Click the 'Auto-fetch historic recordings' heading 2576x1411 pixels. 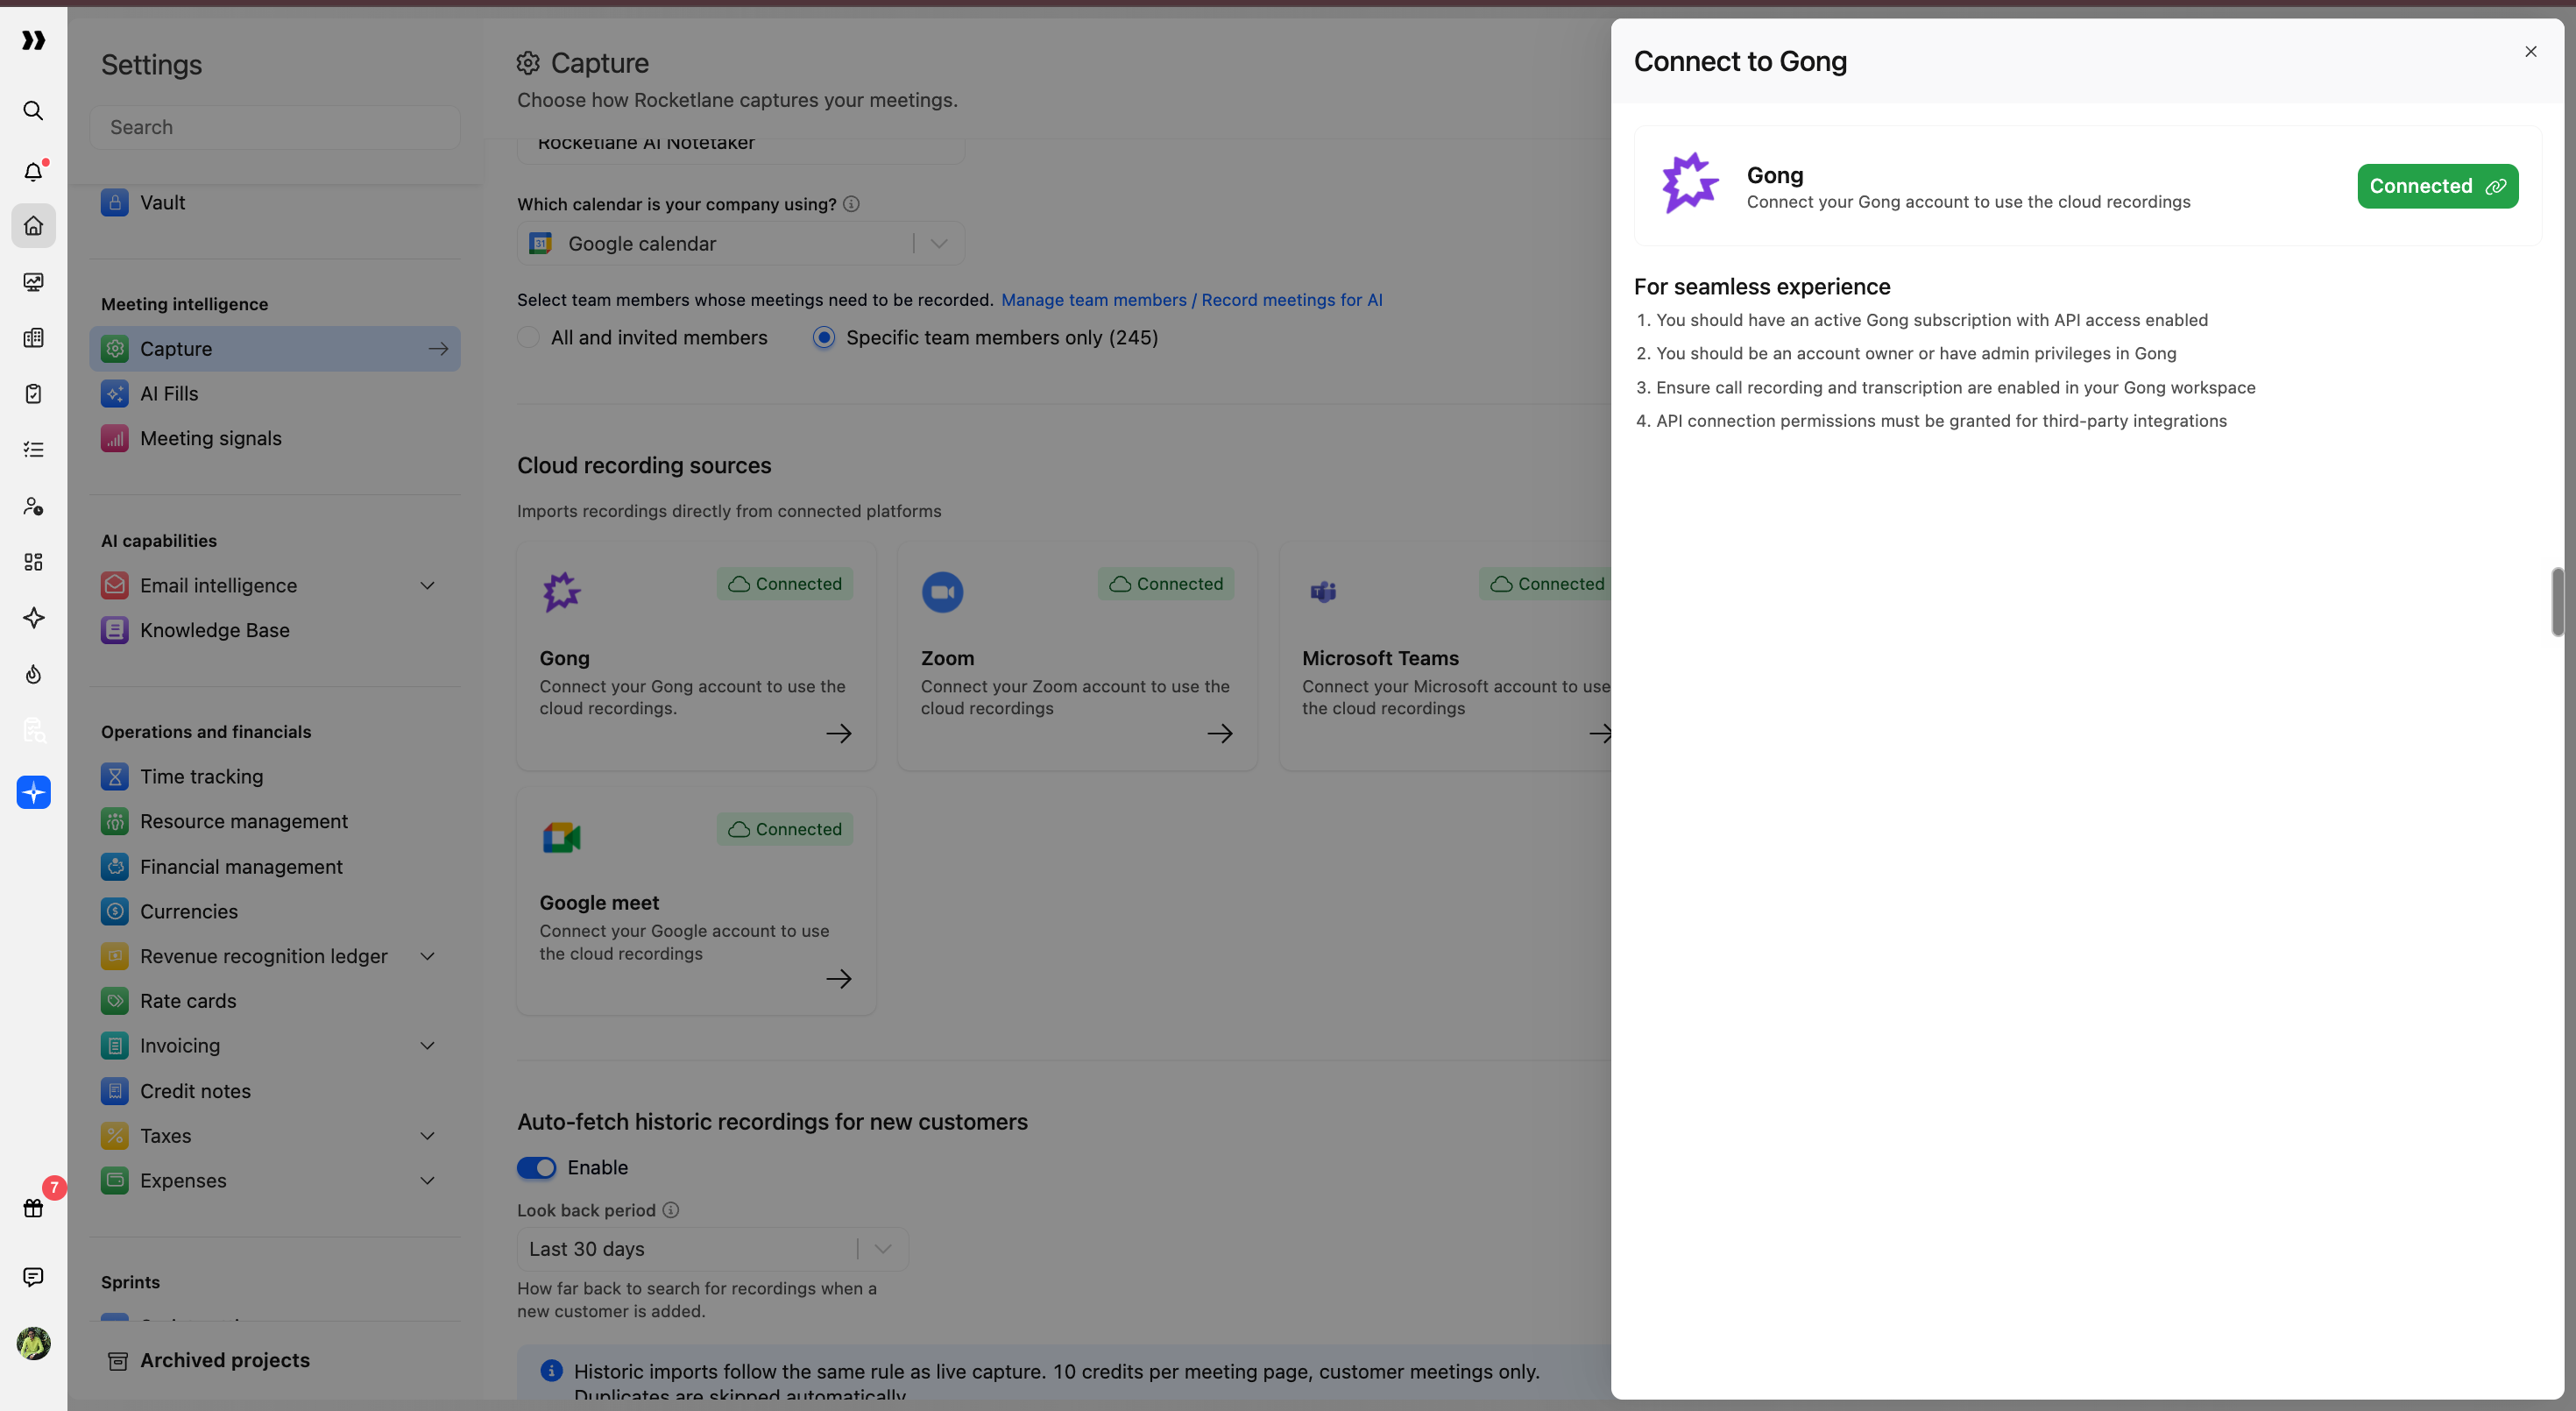(x=772, y=1122)
